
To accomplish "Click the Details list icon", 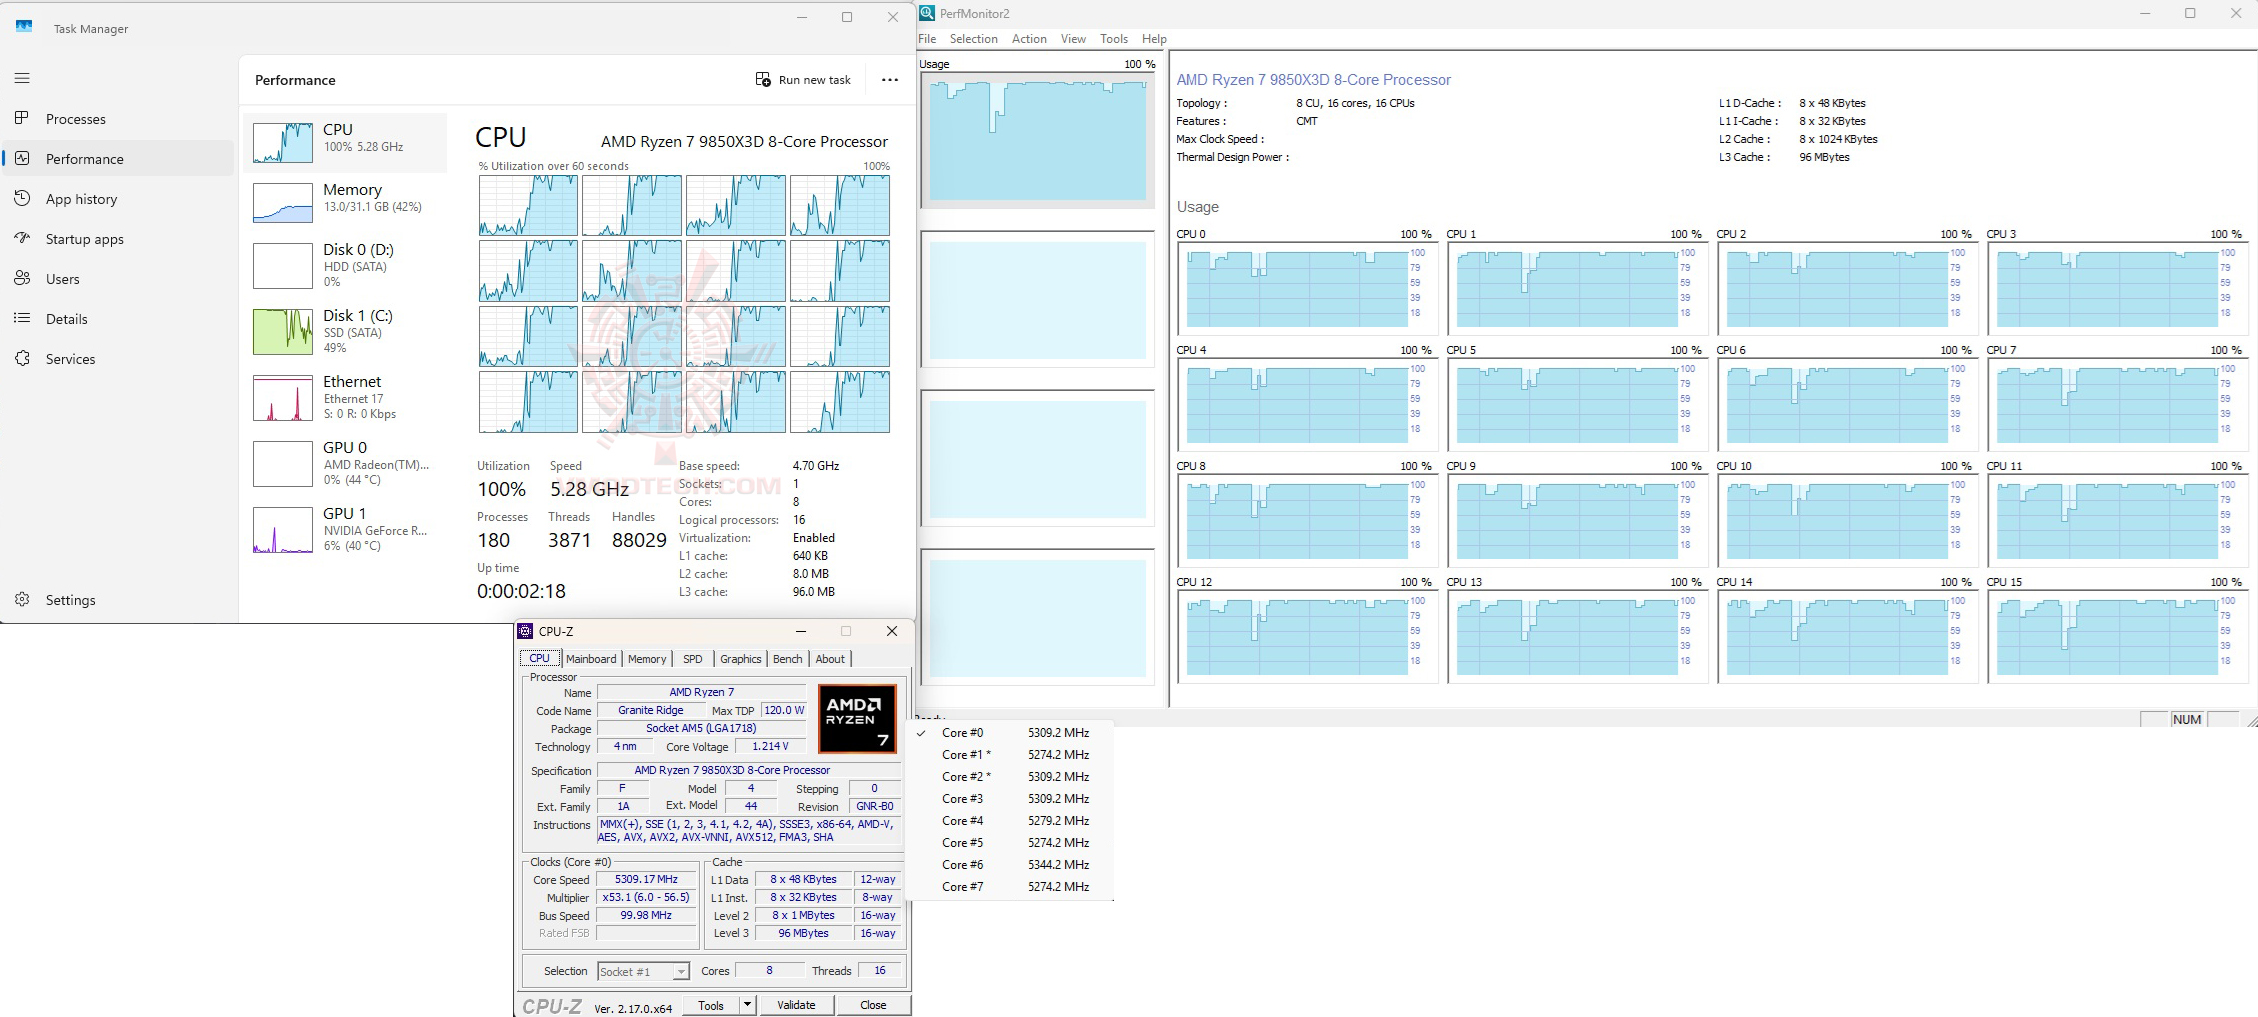I will pos(22,318).
